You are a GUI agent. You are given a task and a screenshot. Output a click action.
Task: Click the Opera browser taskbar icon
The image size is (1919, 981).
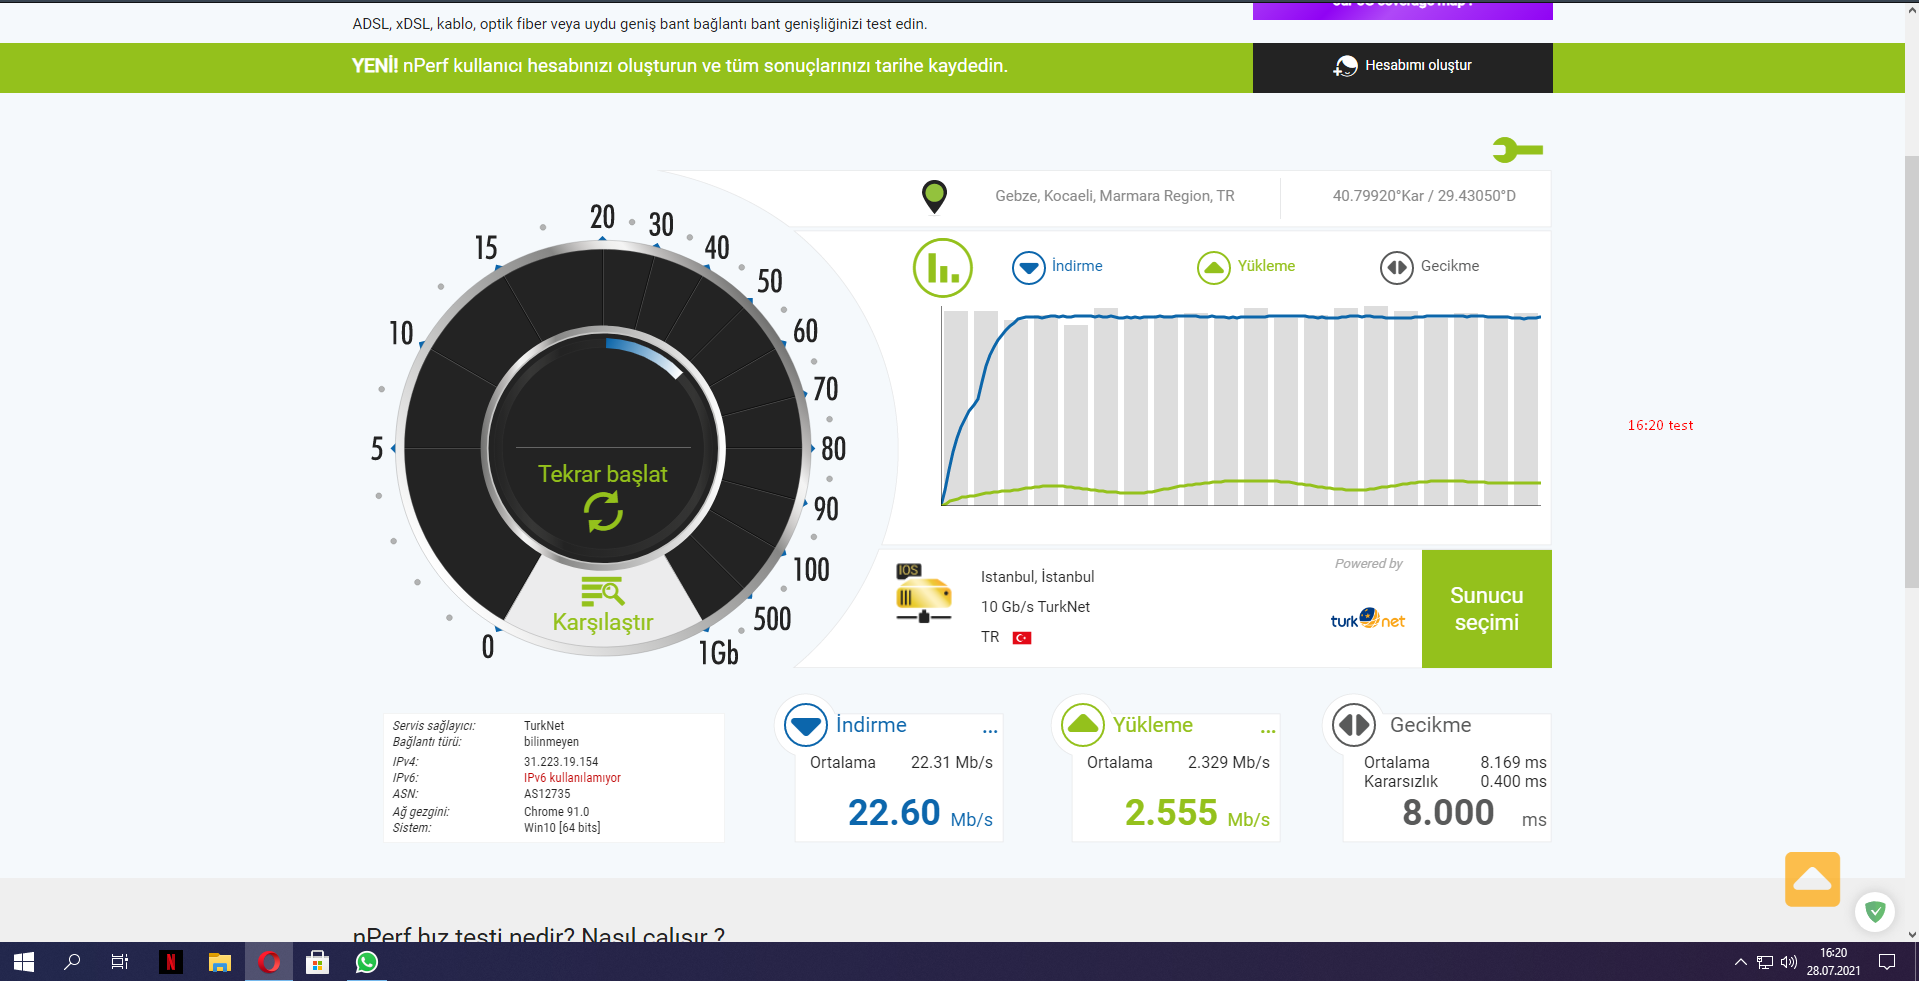(269, 962)
